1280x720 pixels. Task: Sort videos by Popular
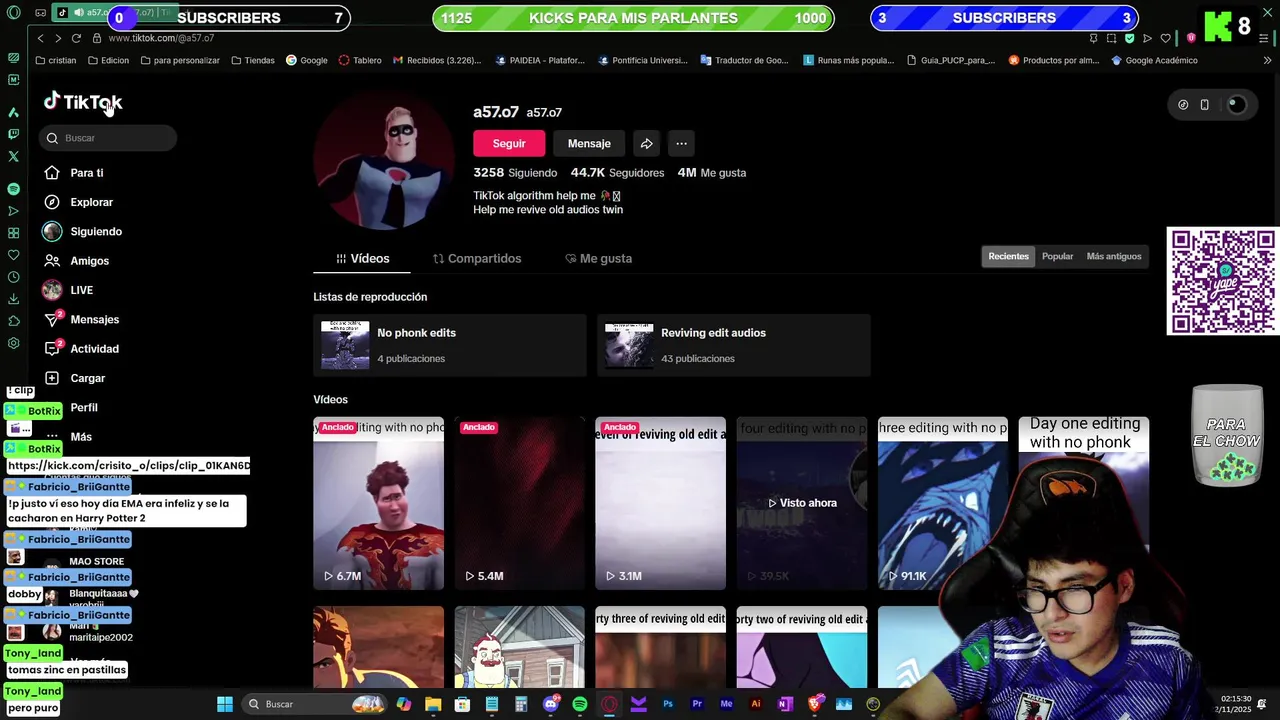1057,257
